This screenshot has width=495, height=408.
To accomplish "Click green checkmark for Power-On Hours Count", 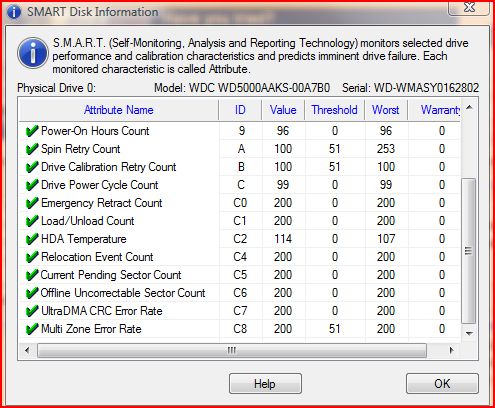I will [32, 131].
